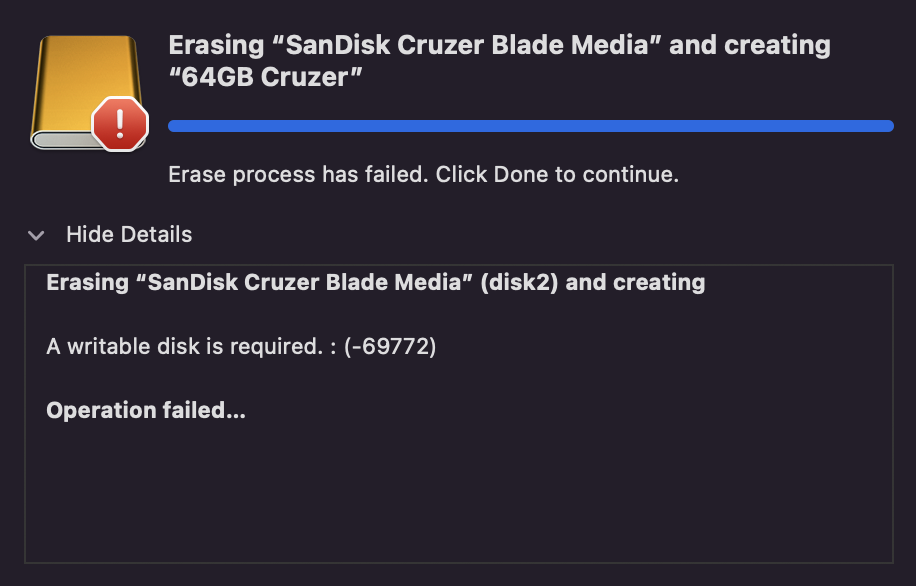Click the blue erase progress bar
This screenshot has height=586, width=916.
coord(530,126)
